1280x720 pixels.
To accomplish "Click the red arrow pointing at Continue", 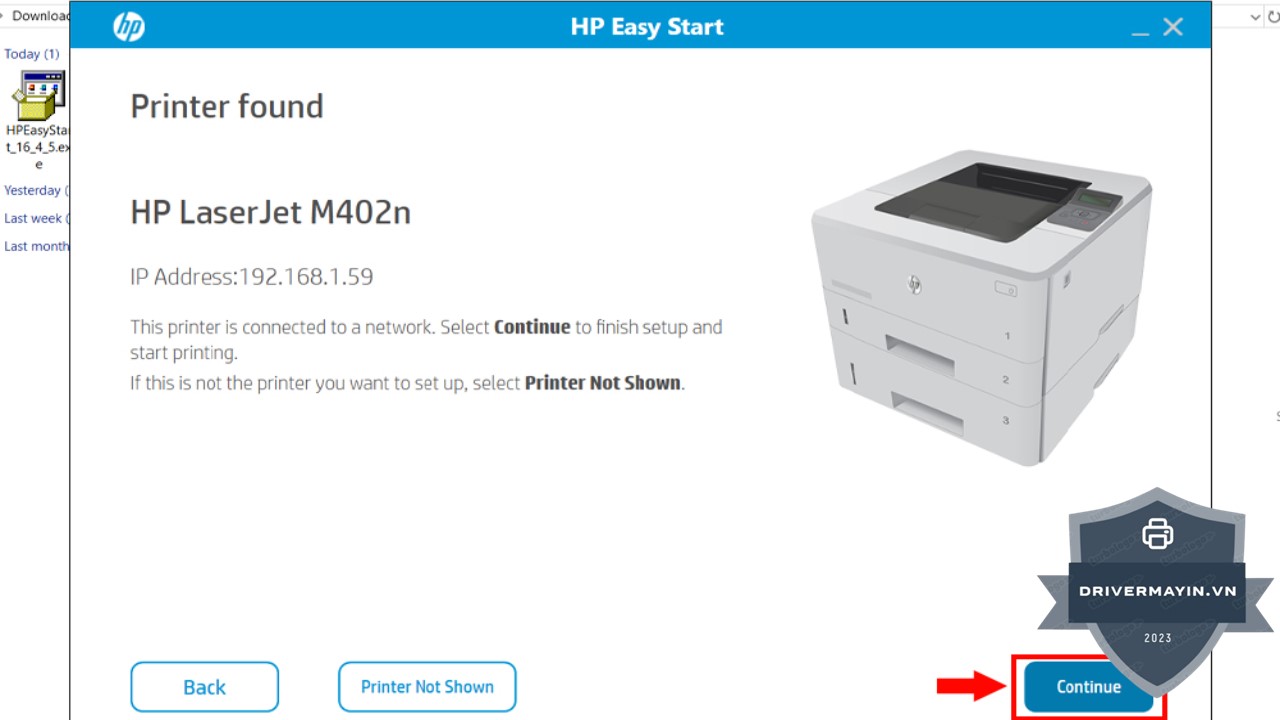I will pyautogui.click(x=972, y=686).
